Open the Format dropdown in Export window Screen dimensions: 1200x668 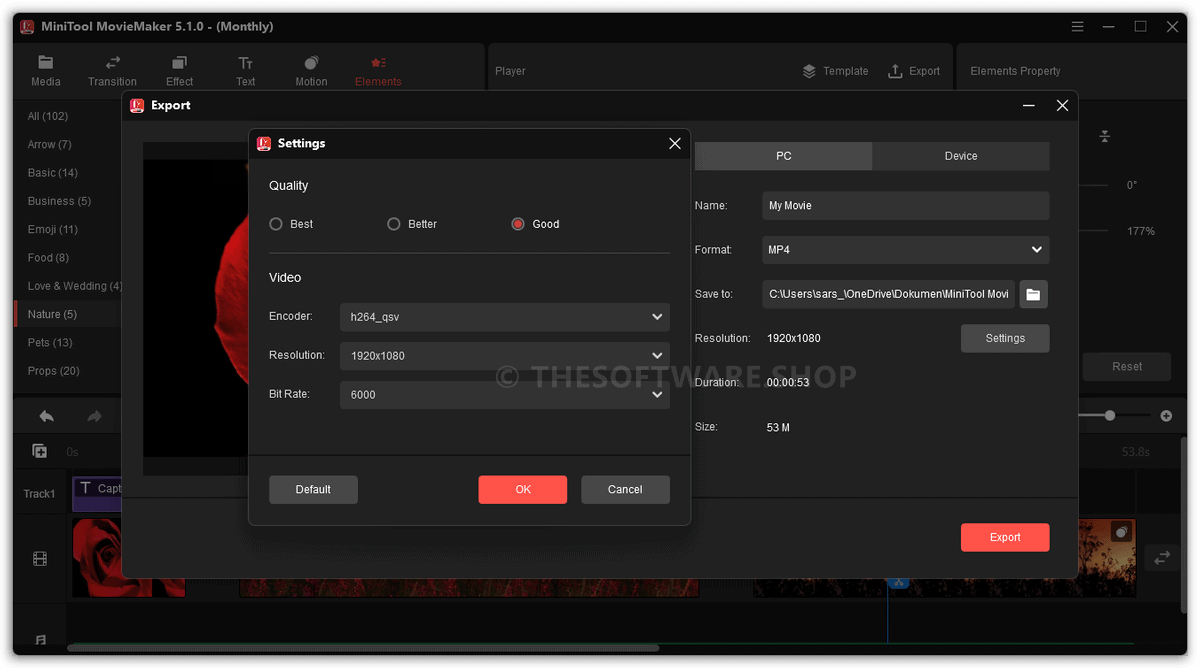[x=906, y=250]
